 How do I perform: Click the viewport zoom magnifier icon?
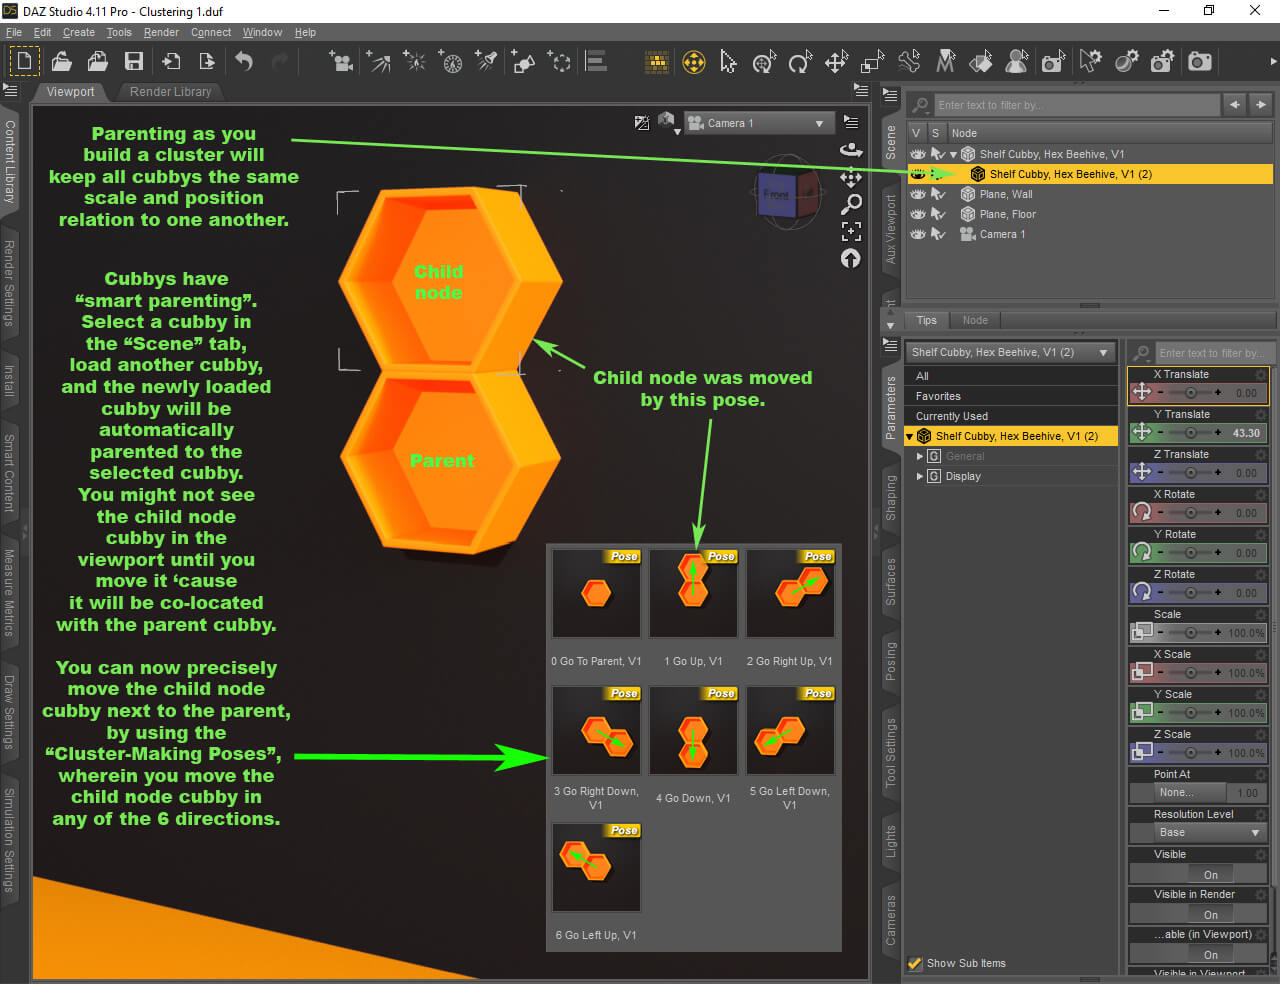coord(851,204)
